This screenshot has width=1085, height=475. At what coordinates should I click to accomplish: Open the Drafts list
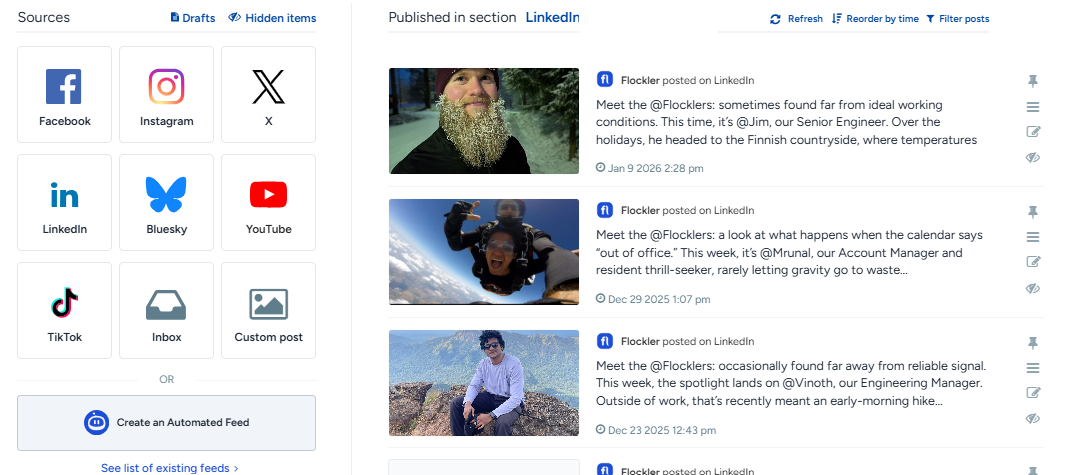click(193, 18)
